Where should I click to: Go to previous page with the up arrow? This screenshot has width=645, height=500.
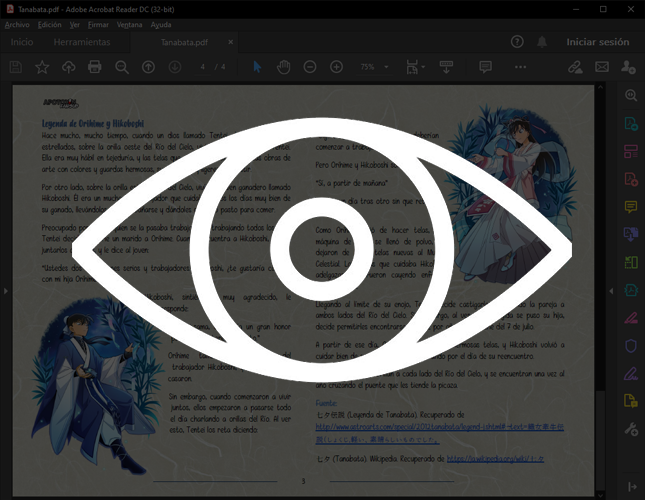tap(148, 67)
